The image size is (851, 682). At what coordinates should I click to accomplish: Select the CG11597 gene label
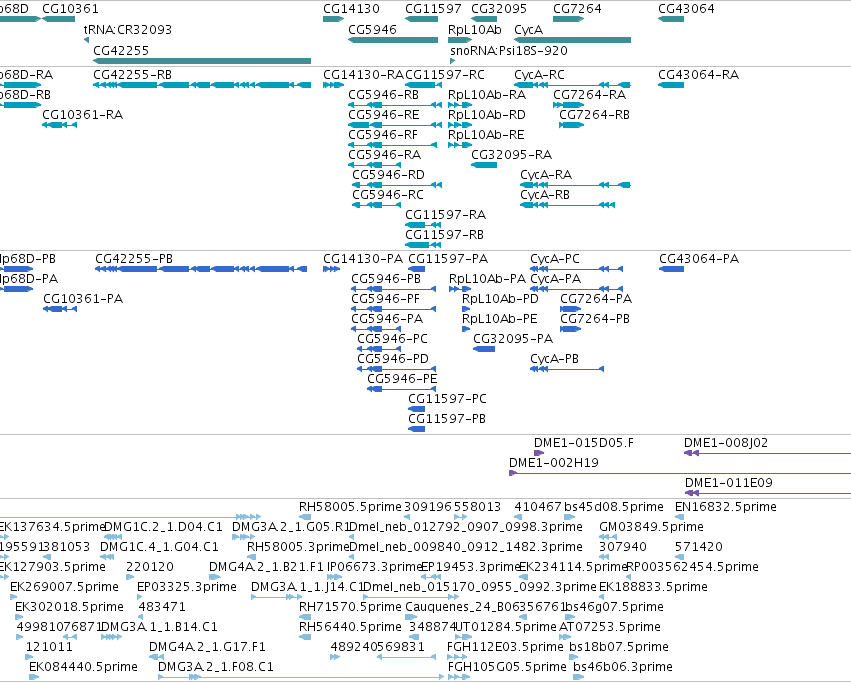(433, 9)
